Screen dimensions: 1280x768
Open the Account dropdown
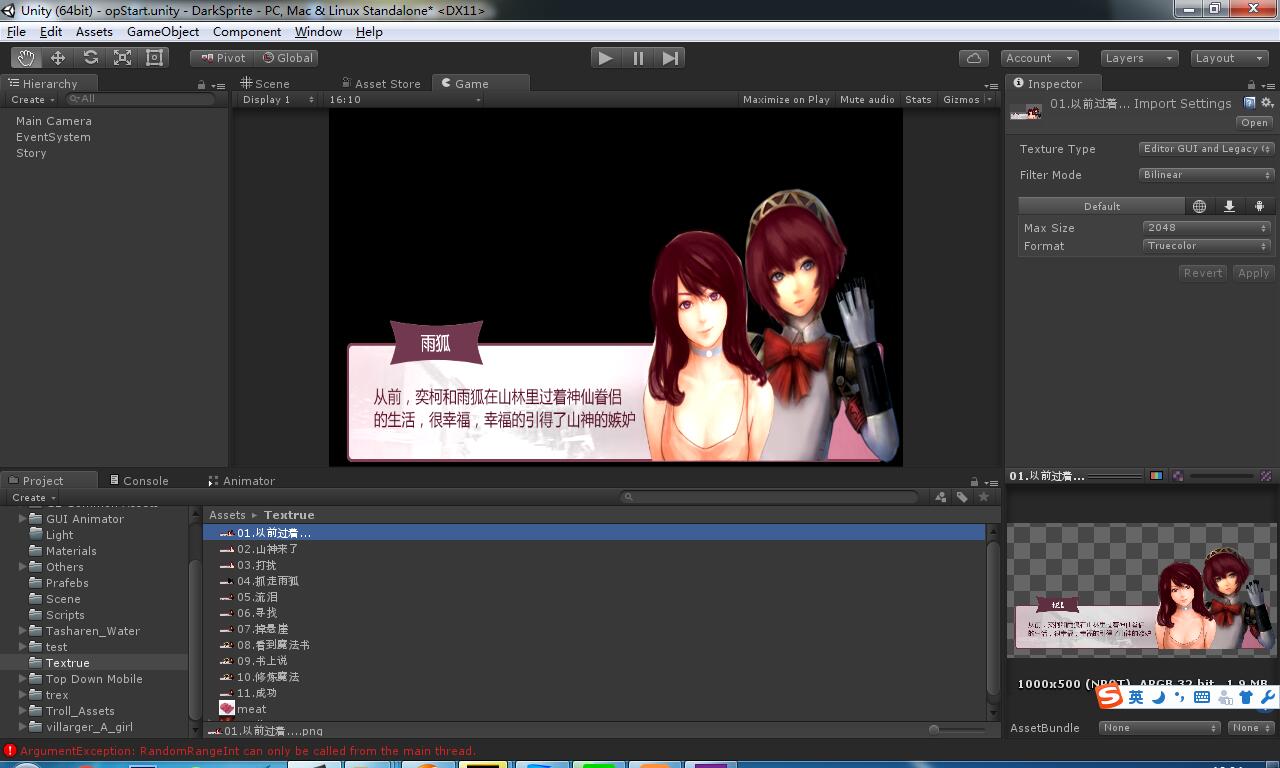pos(1040,58)
